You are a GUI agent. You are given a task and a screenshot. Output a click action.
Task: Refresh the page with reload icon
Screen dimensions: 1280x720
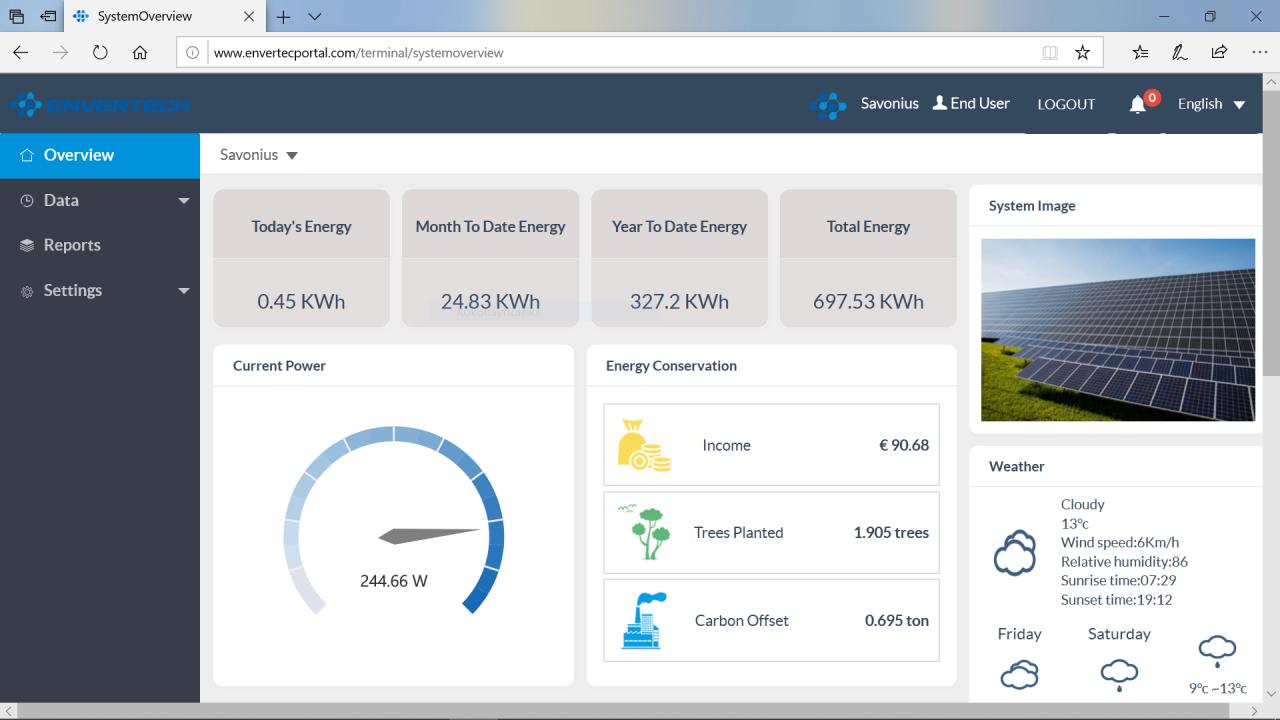click(100, 53)
